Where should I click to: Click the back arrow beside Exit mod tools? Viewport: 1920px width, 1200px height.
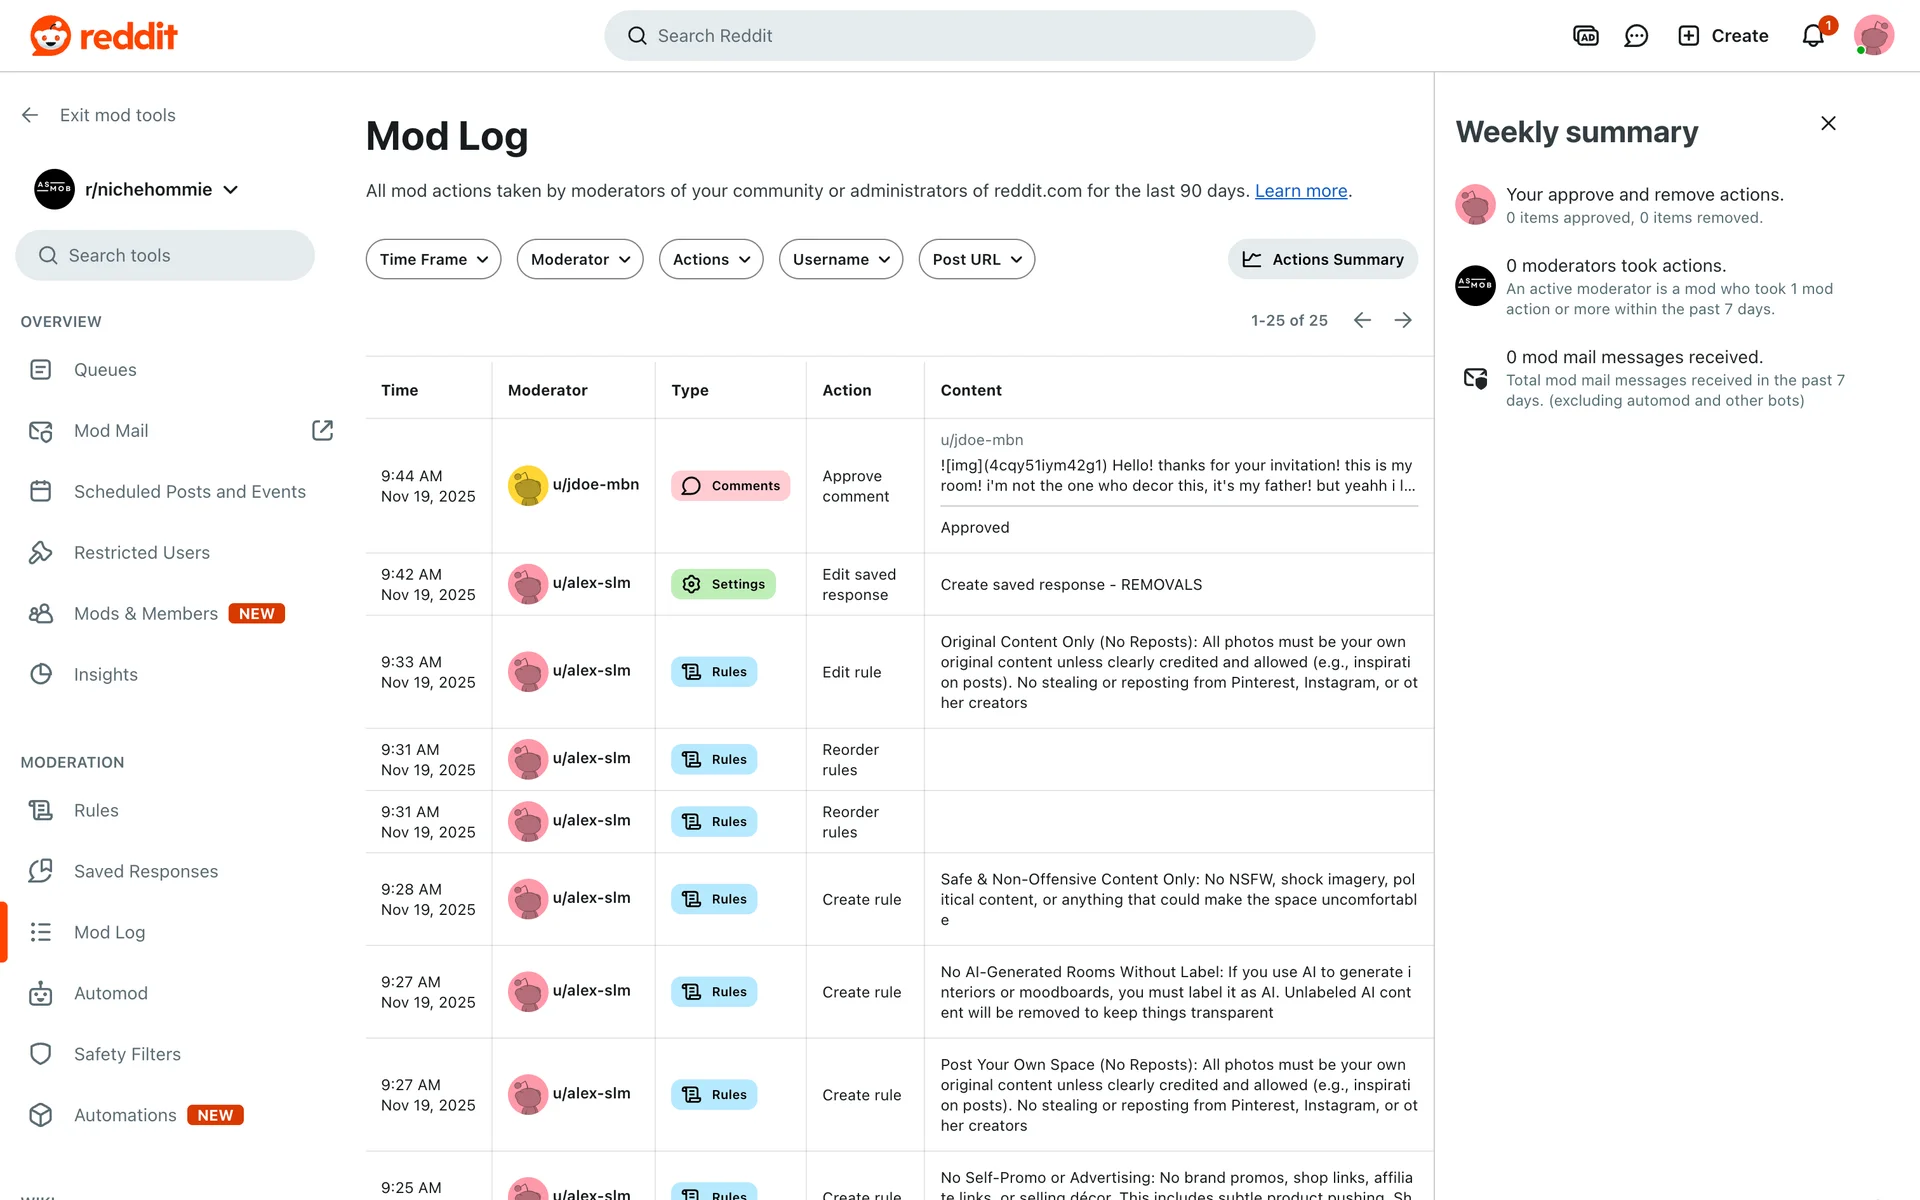point(30,115)
